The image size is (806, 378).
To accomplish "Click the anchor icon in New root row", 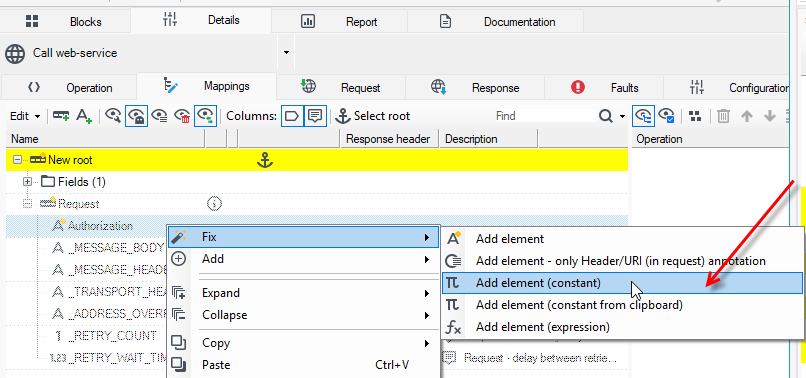I will click(265, 160).
